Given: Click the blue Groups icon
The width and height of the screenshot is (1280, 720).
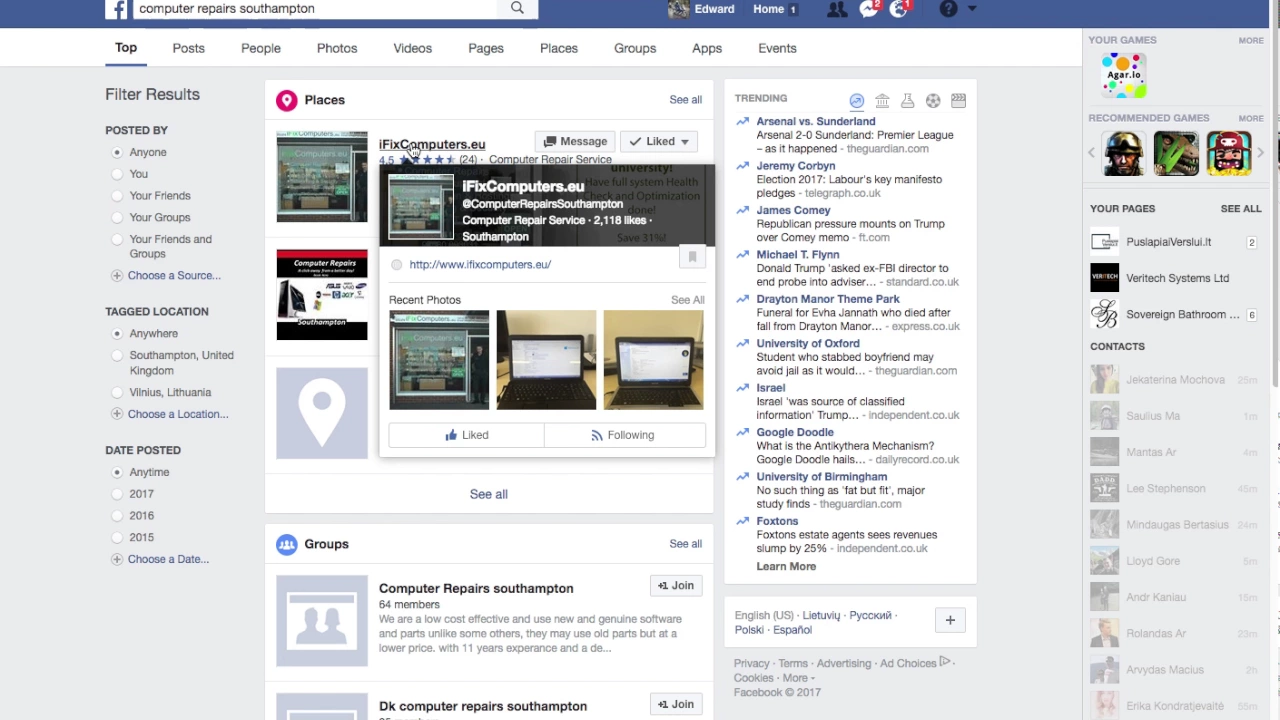Looking at the screenshot, I should click(287, 544).
